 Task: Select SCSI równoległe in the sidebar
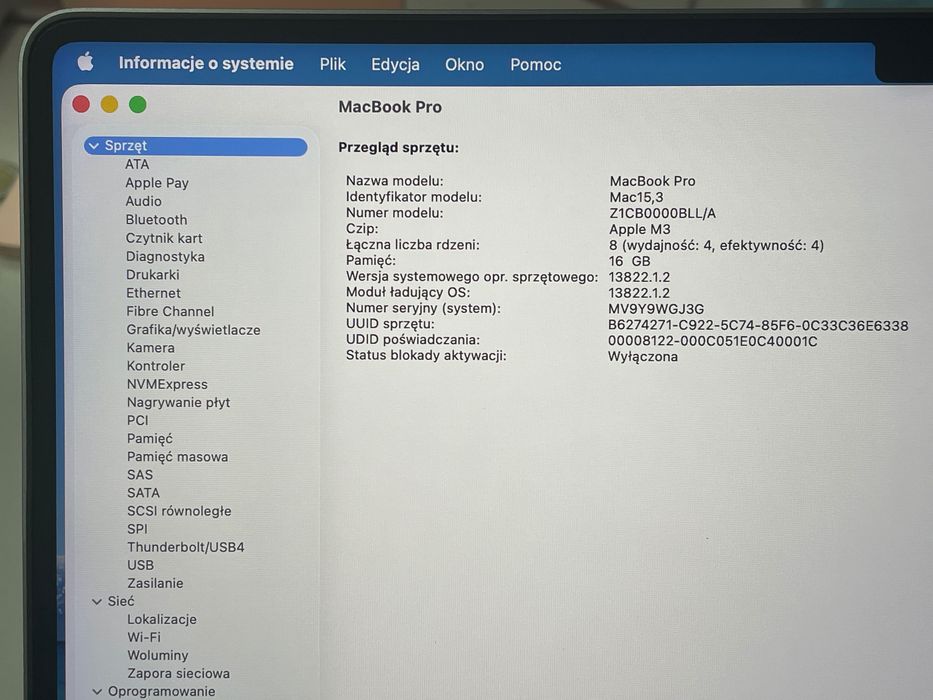[179, 511]
